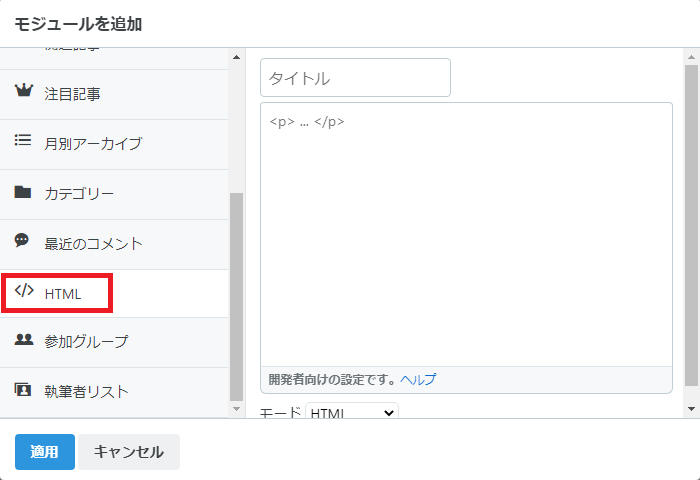Click the settings pane scroll down arrow
Viewport: 700px width, 480px height.
tap(692, 409)
